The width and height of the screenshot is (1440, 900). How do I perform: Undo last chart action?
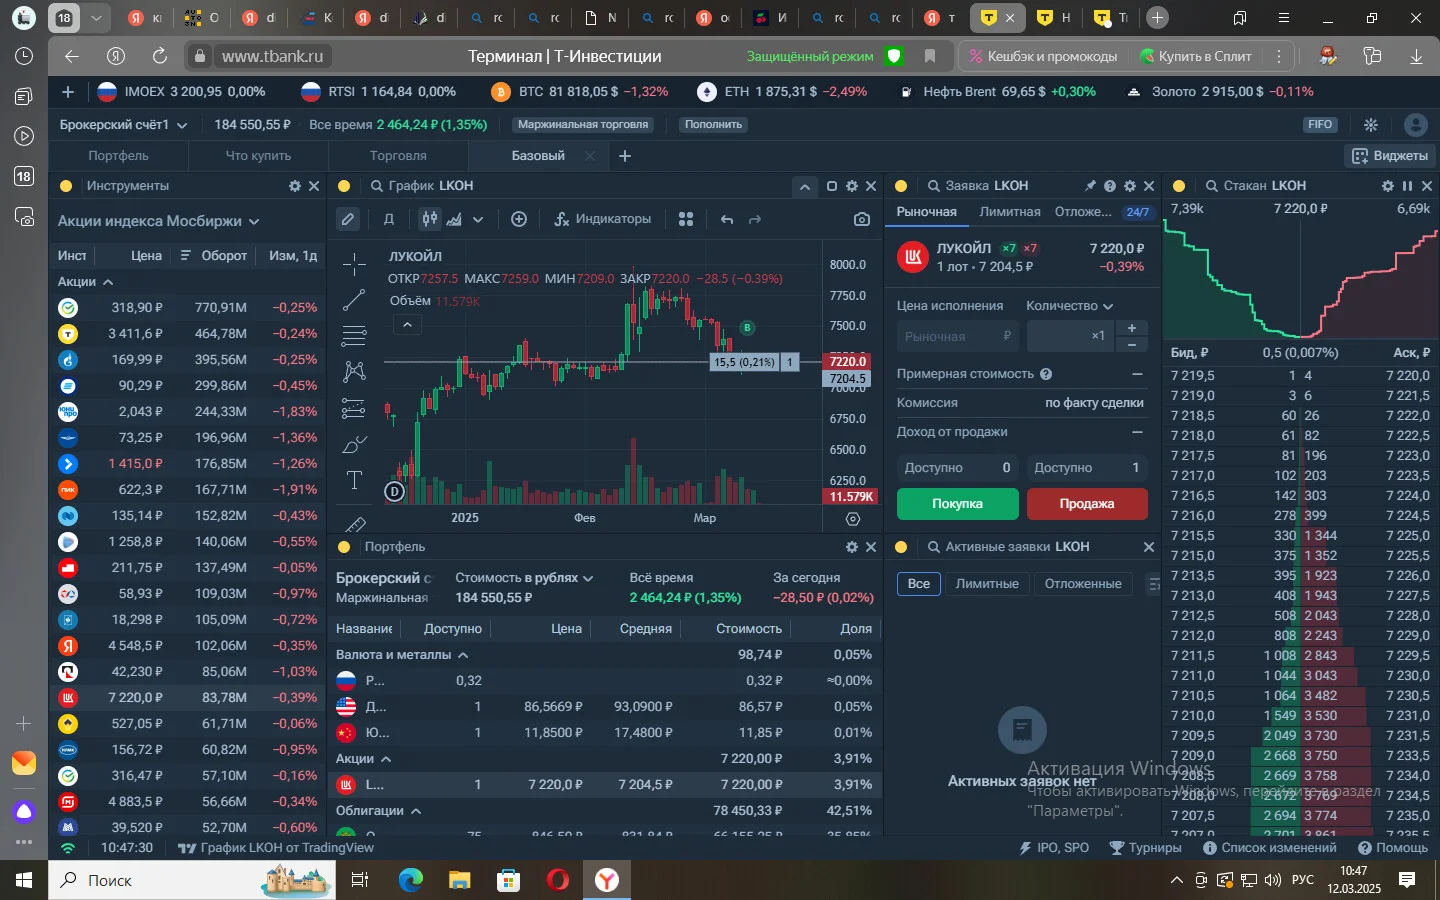point(727,219)
